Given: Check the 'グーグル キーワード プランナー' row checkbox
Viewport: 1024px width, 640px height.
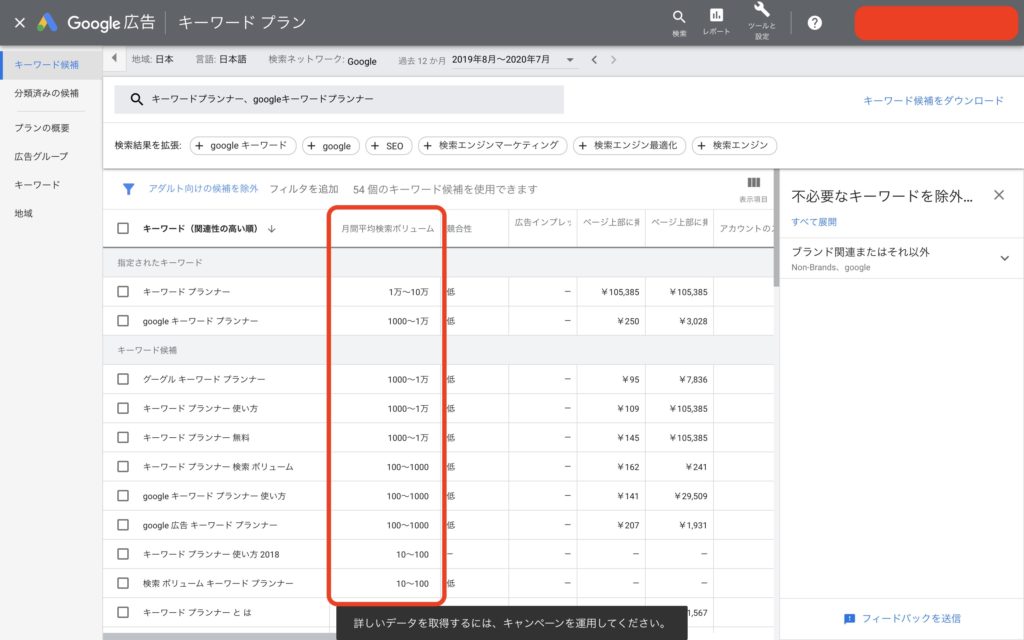Looking at the screenshot, I should click(x=123, y=379).
